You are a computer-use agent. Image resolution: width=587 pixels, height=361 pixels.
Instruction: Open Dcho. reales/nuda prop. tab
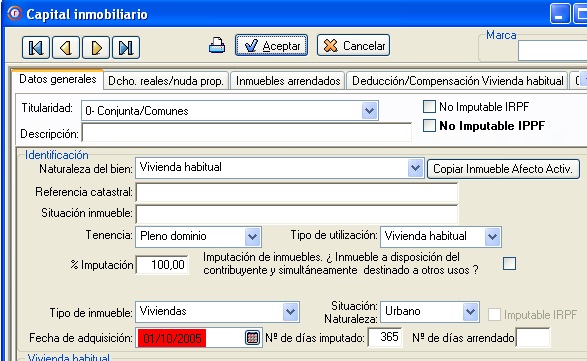click(x=166, y=81)
